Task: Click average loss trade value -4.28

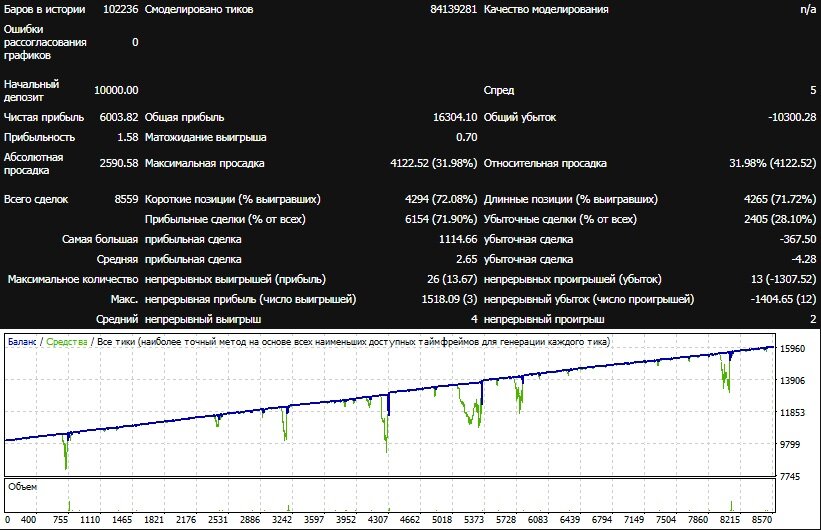Action: click(x=804, y=259)
